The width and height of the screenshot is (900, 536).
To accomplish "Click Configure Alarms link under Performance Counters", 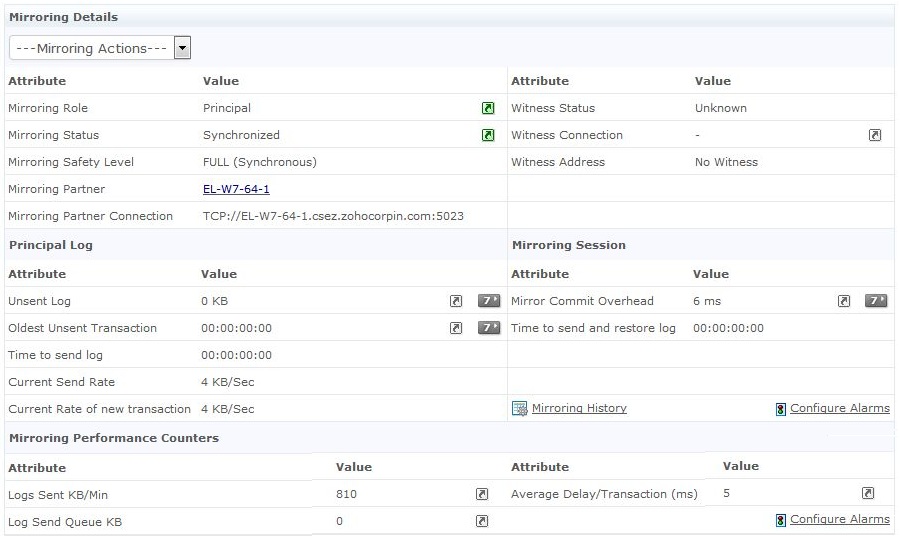I will 839,519.
